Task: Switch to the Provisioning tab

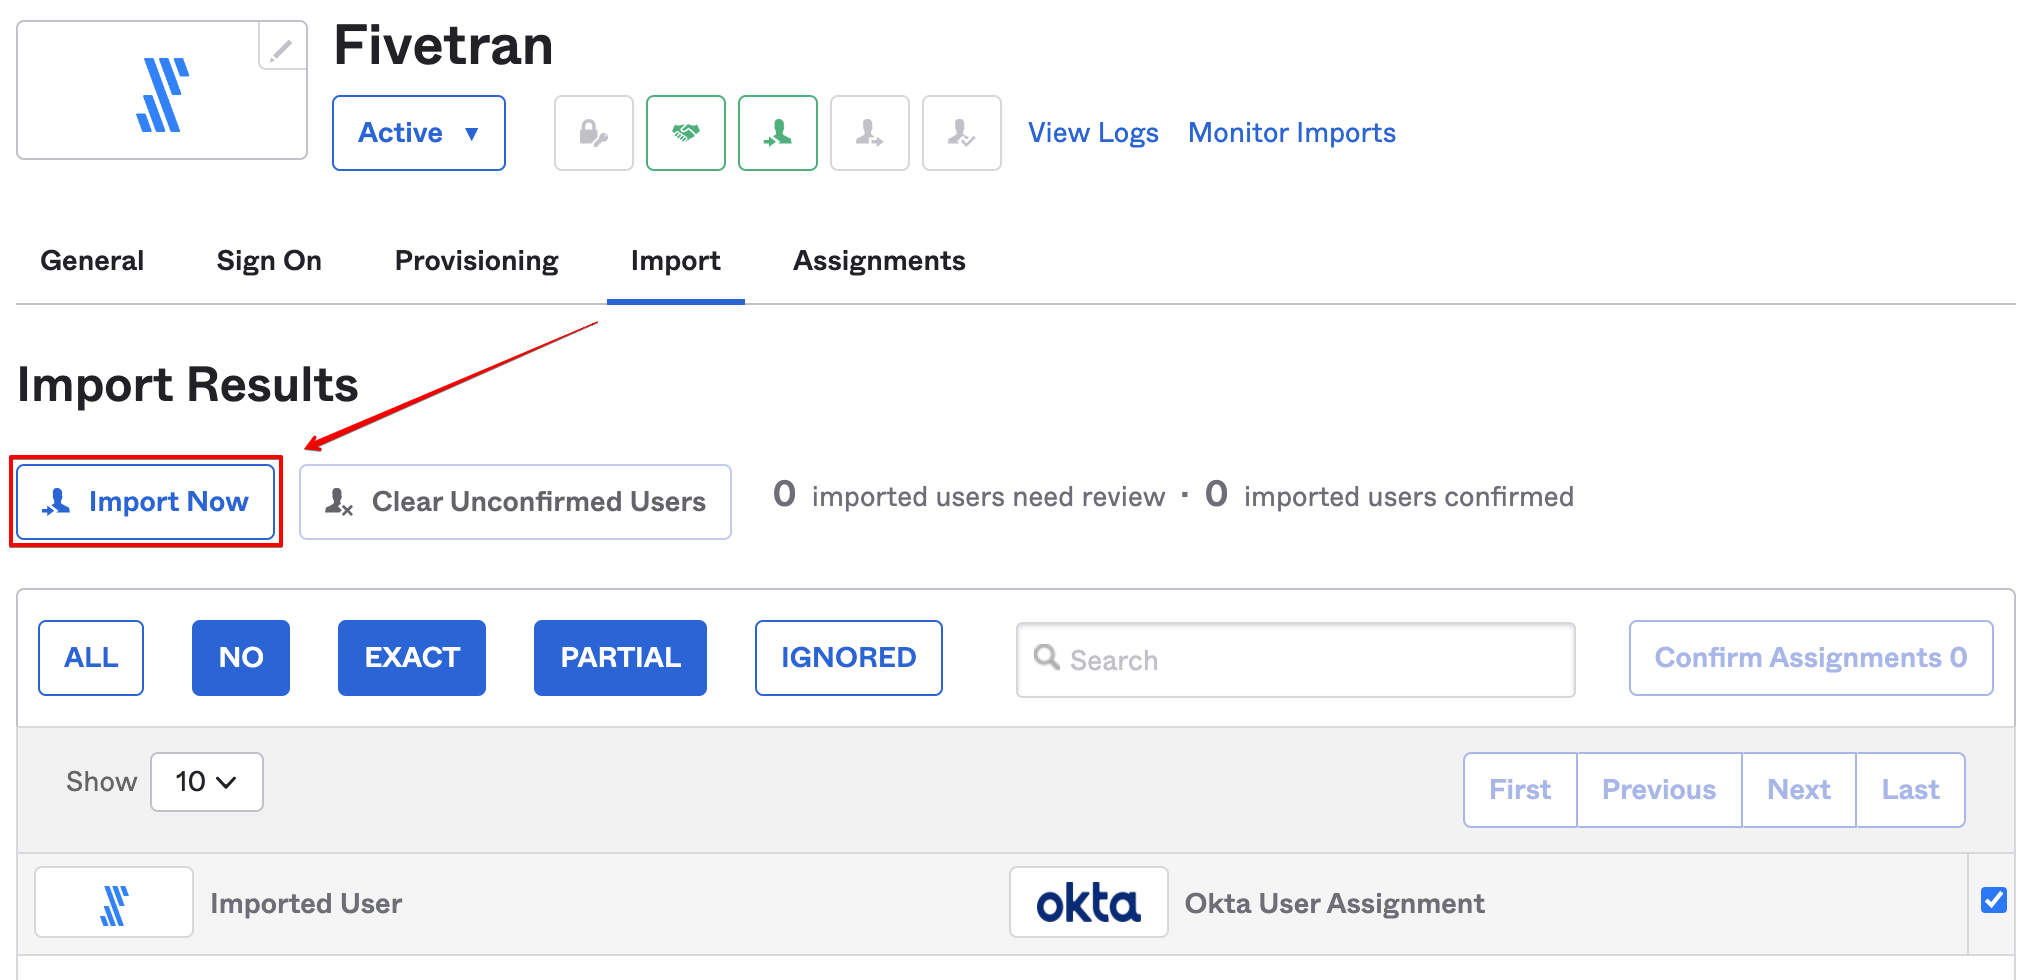Action: tap(476, 261)
